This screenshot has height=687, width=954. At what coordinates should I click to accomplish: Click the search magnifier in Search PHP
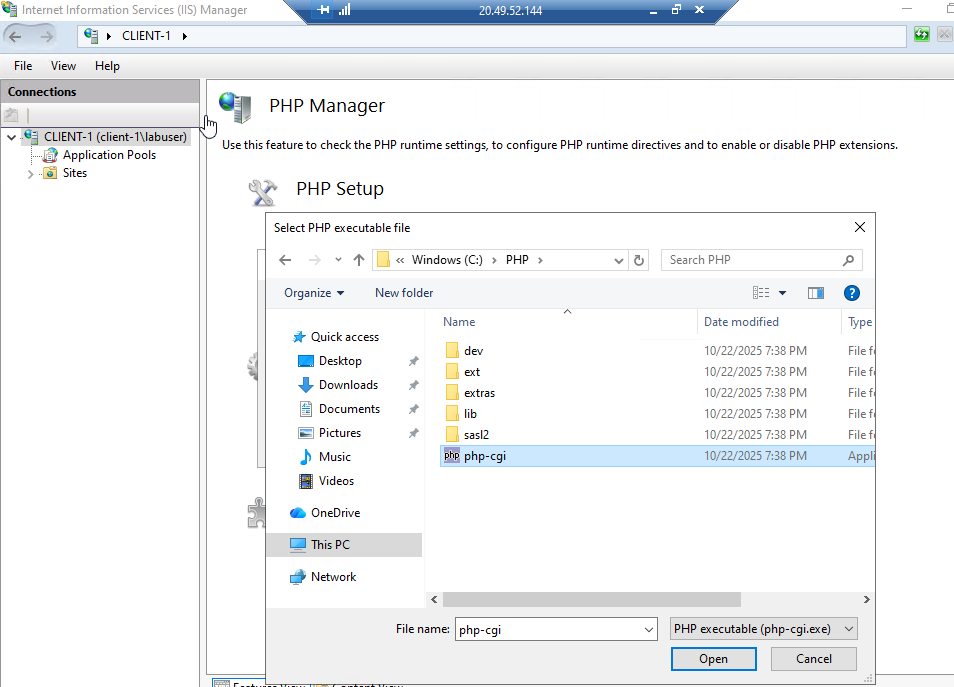pos(848,260)
